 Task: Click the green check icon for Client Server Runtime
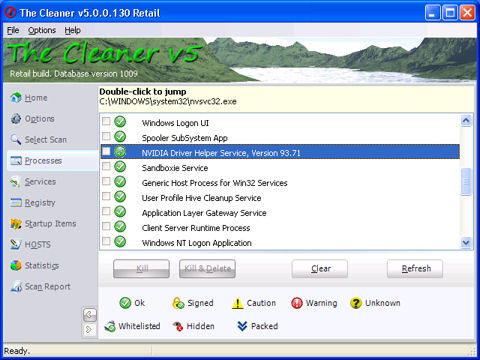[120, 227]
